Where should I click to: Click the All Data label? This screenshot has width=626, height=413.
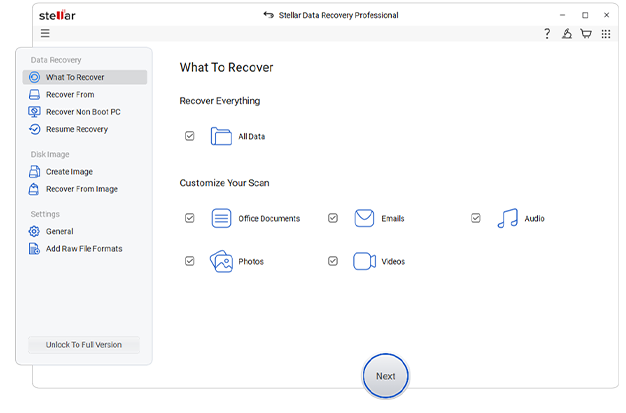point(252,137)
